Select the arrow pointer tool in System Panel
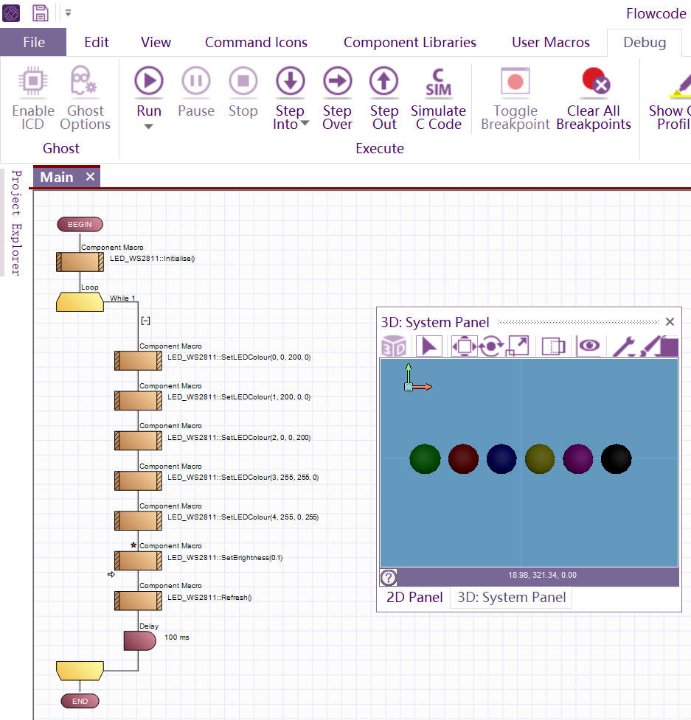Image resolution: width=691 pixels, height=720 pixels. tap(428, 346)
